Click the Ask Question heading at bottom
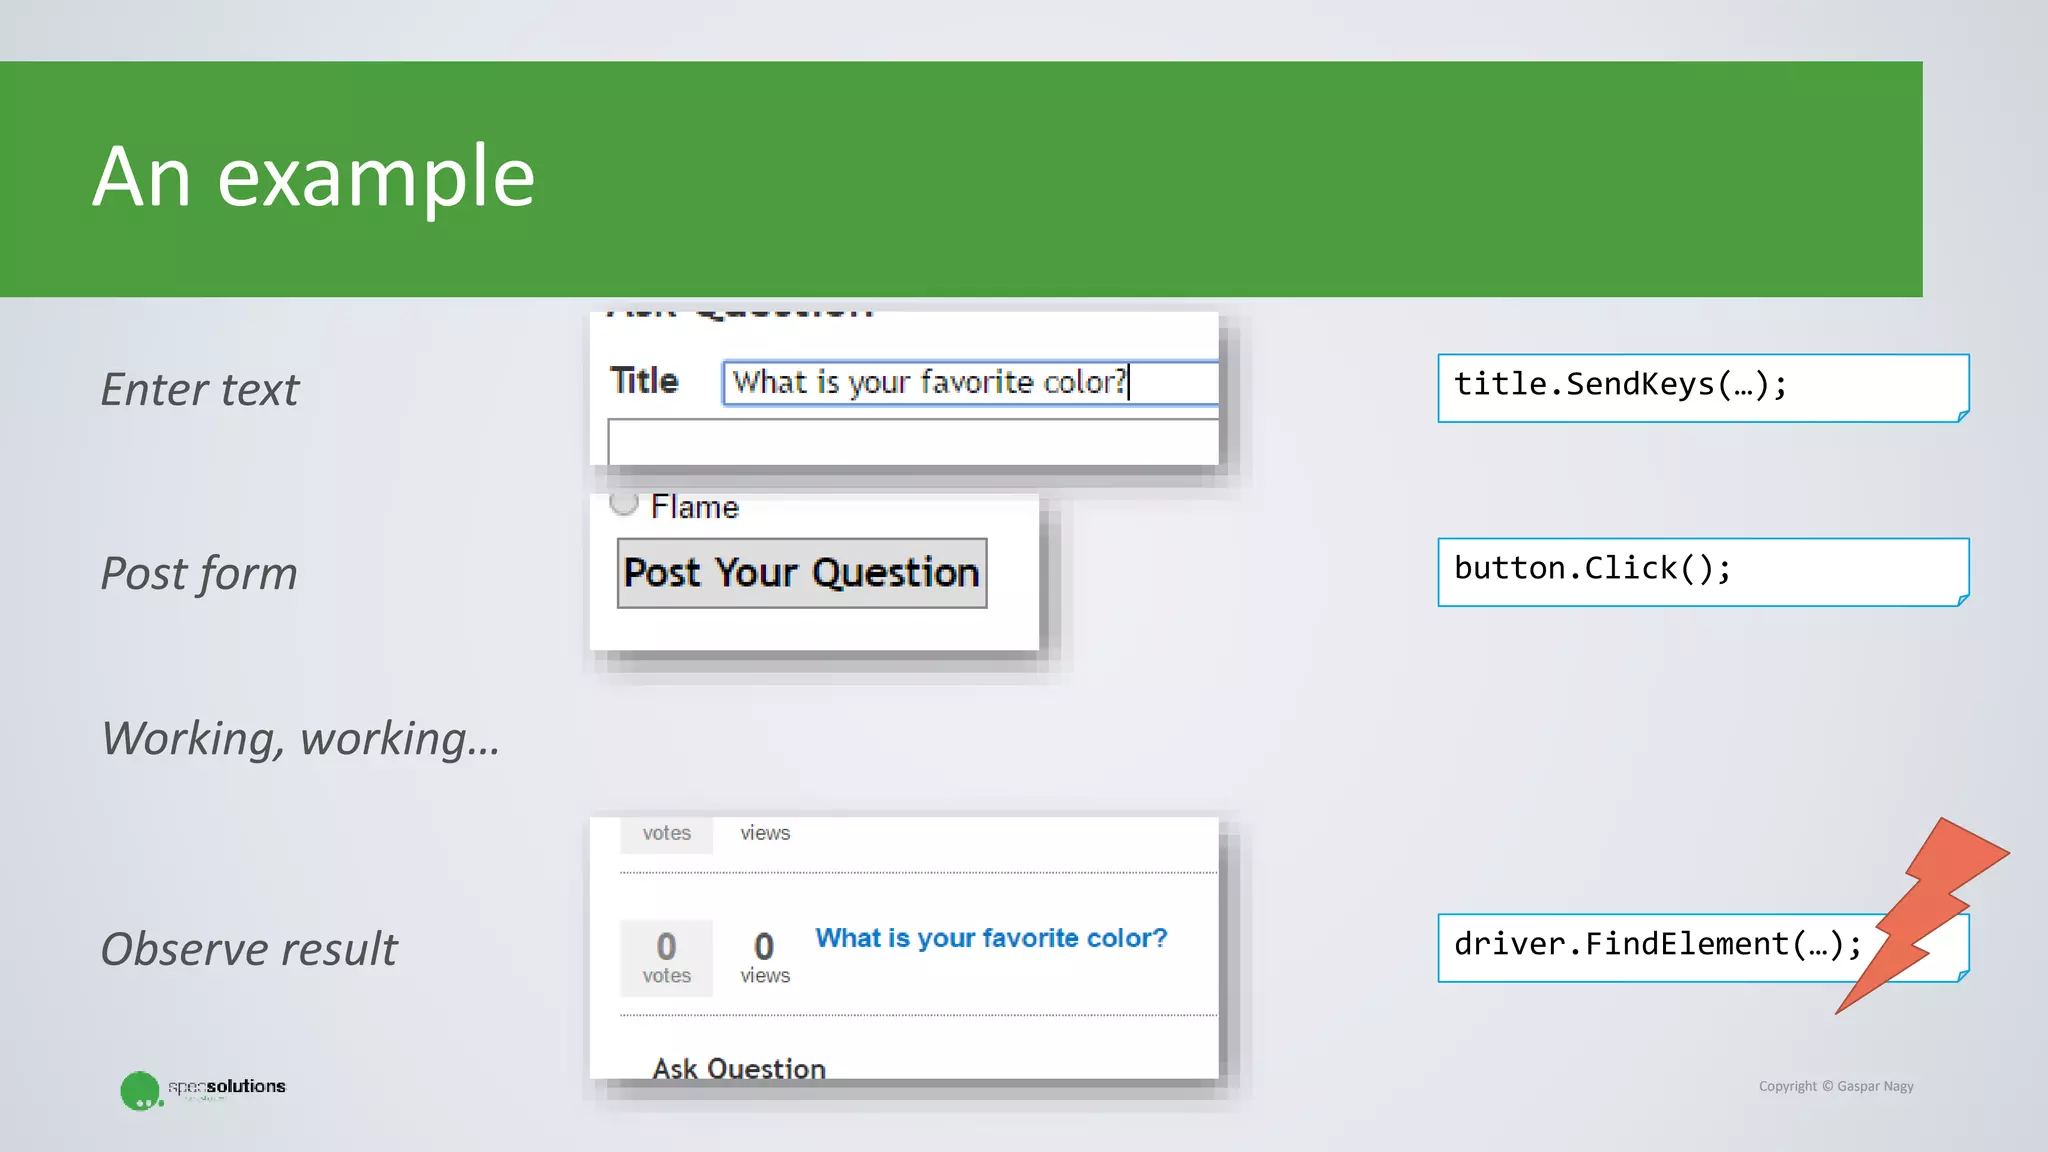2048x1152 pixels. (x=739, y=1068)
